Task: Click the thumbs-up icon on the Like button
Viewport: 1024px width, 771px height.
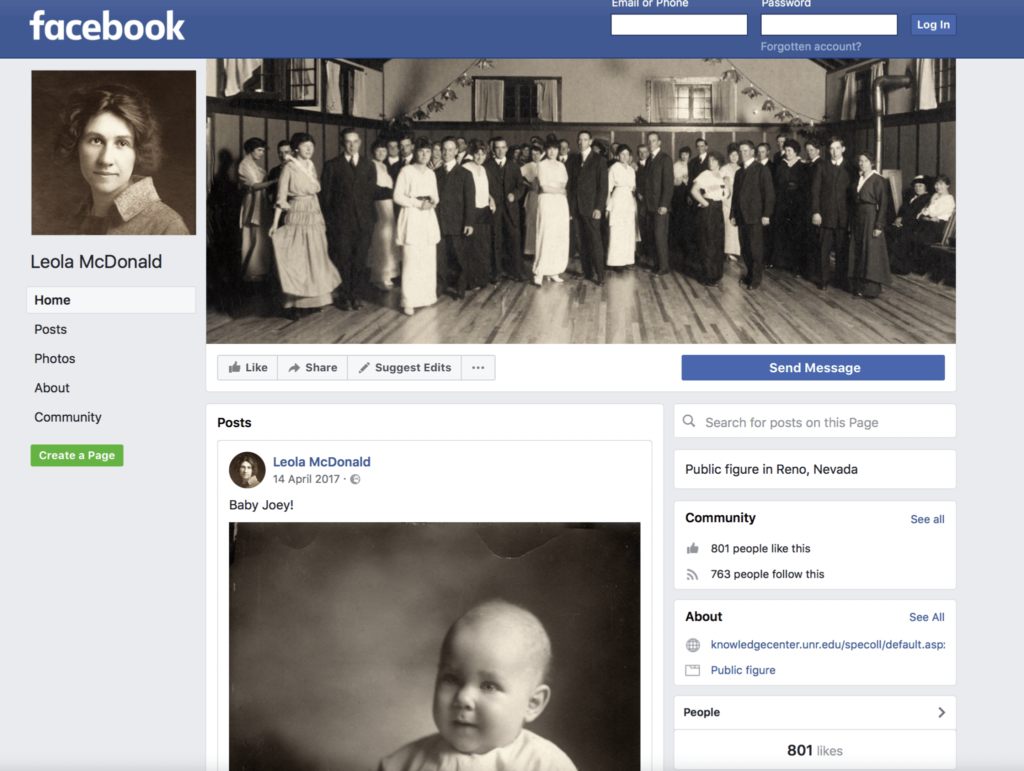Action: (234, 368)
